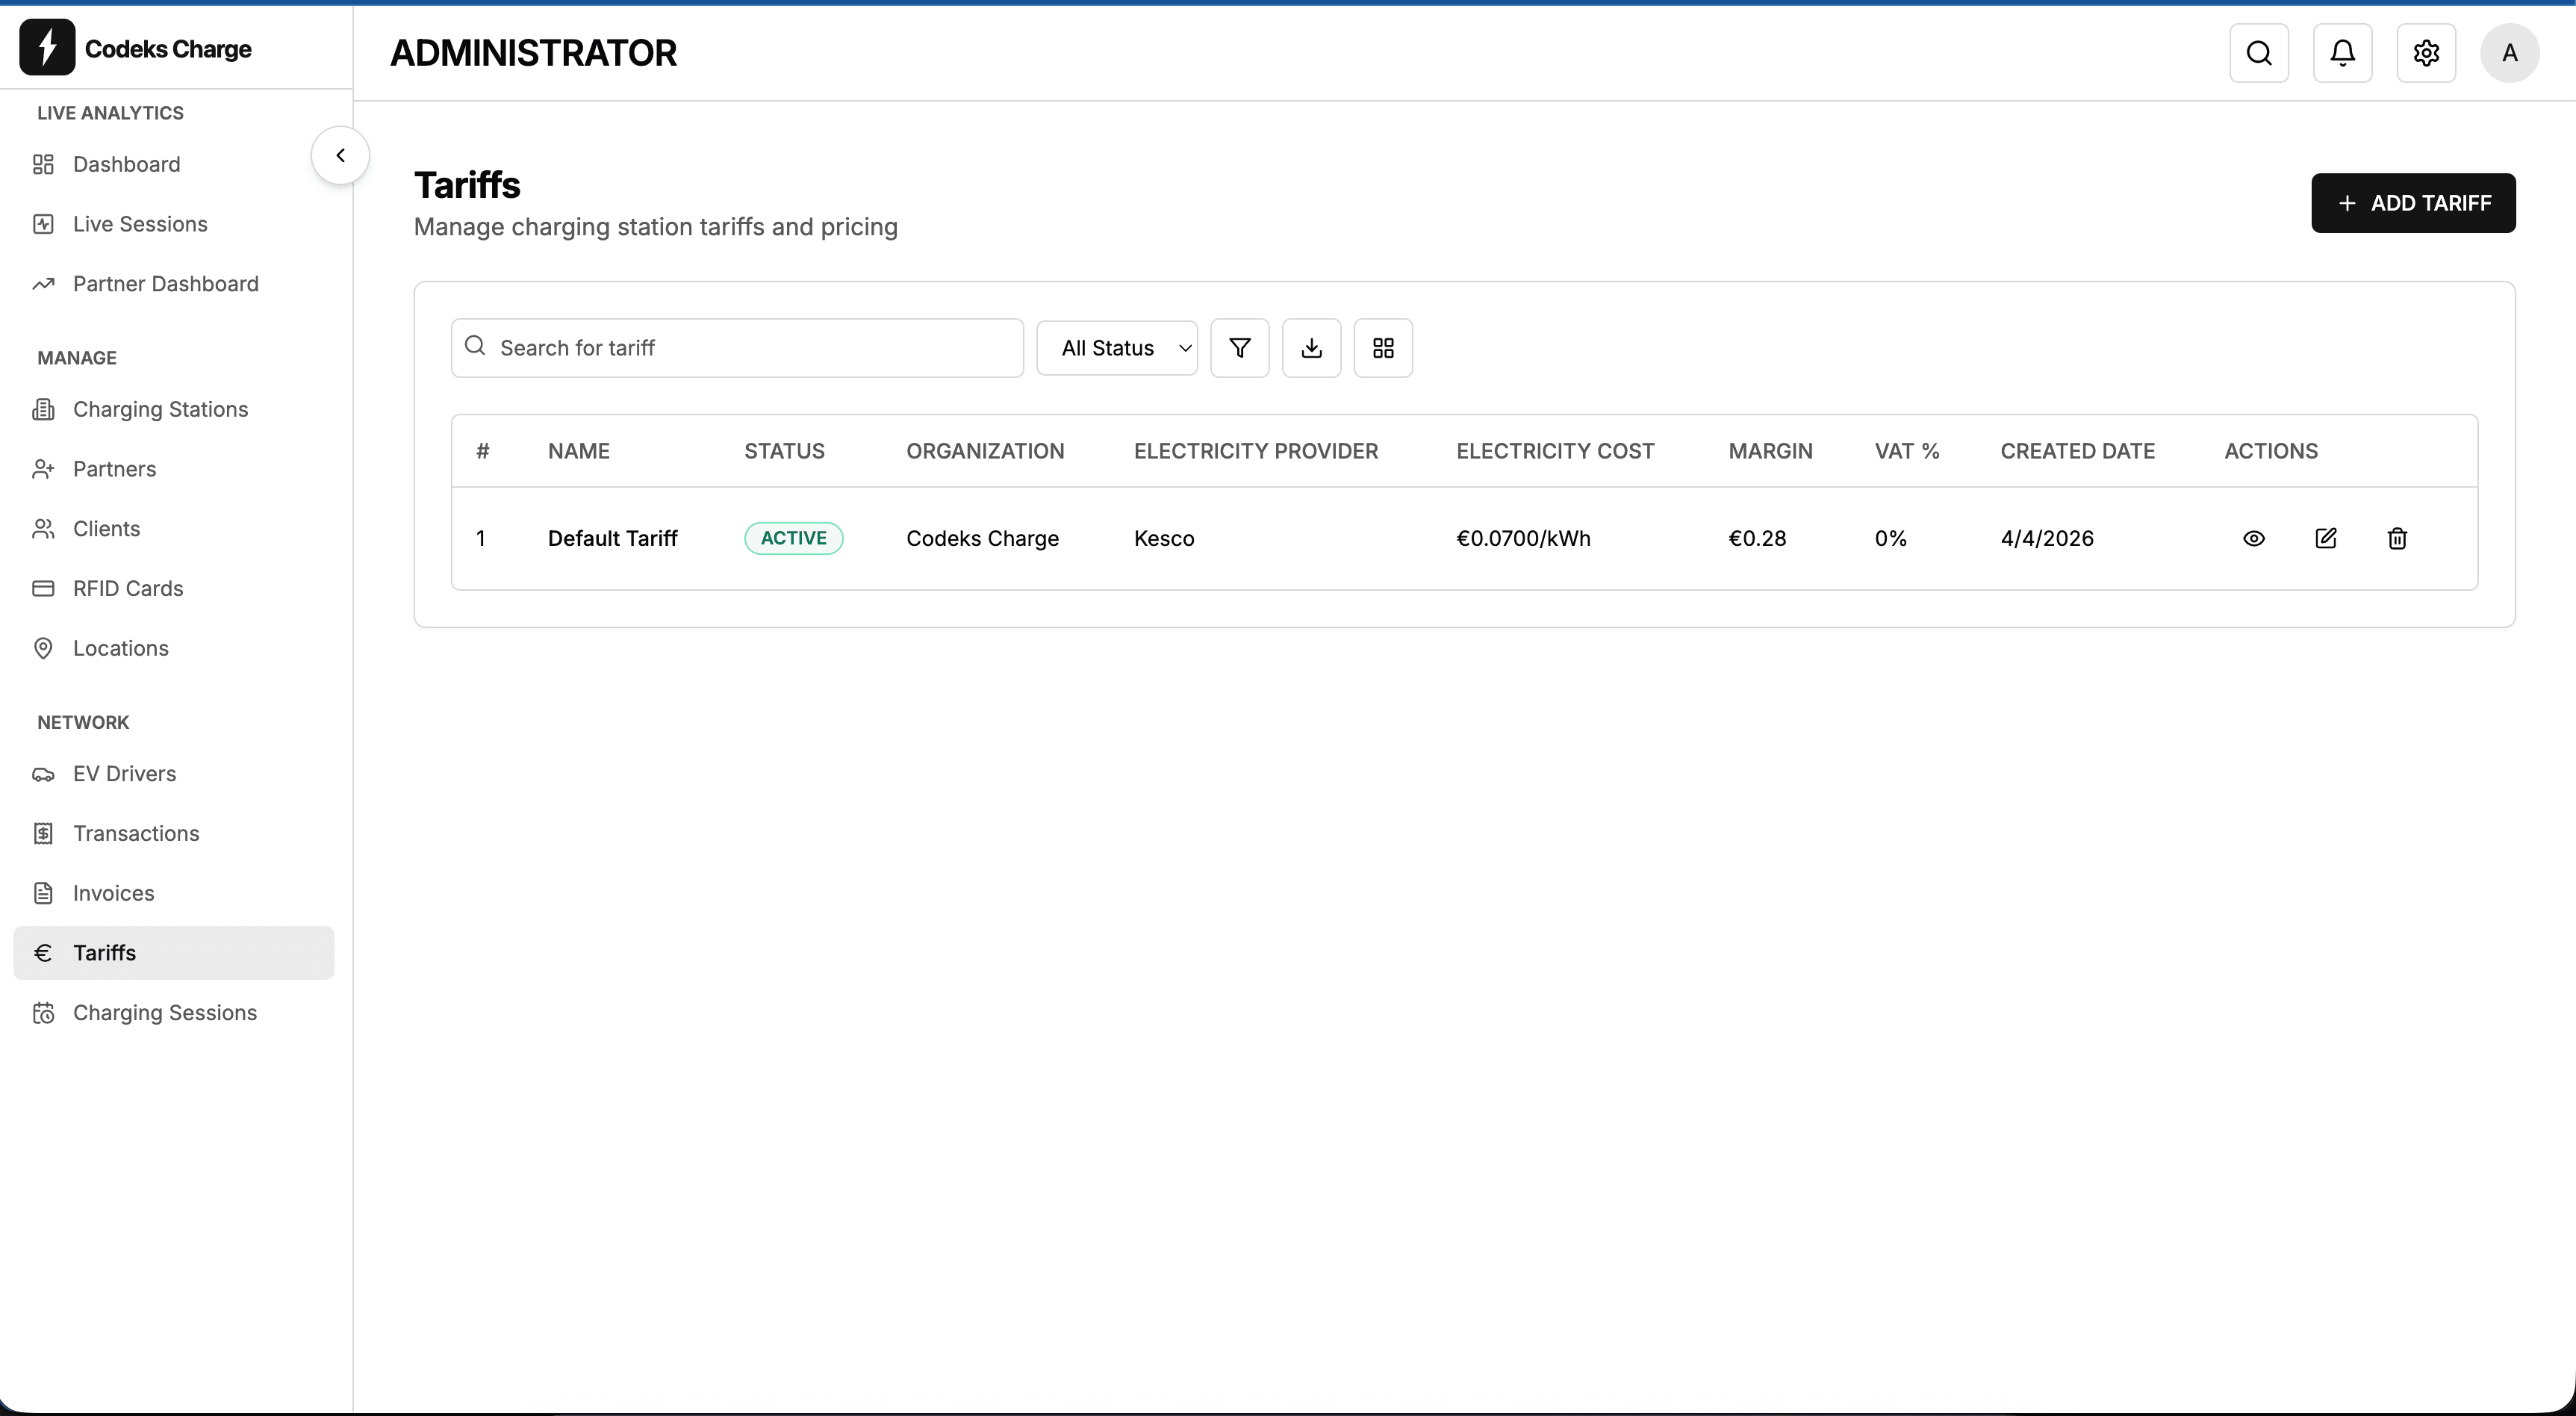Switch to Charging Sessions section
This screenshot has width=2576, height=1416.
tap(165, 1013)
